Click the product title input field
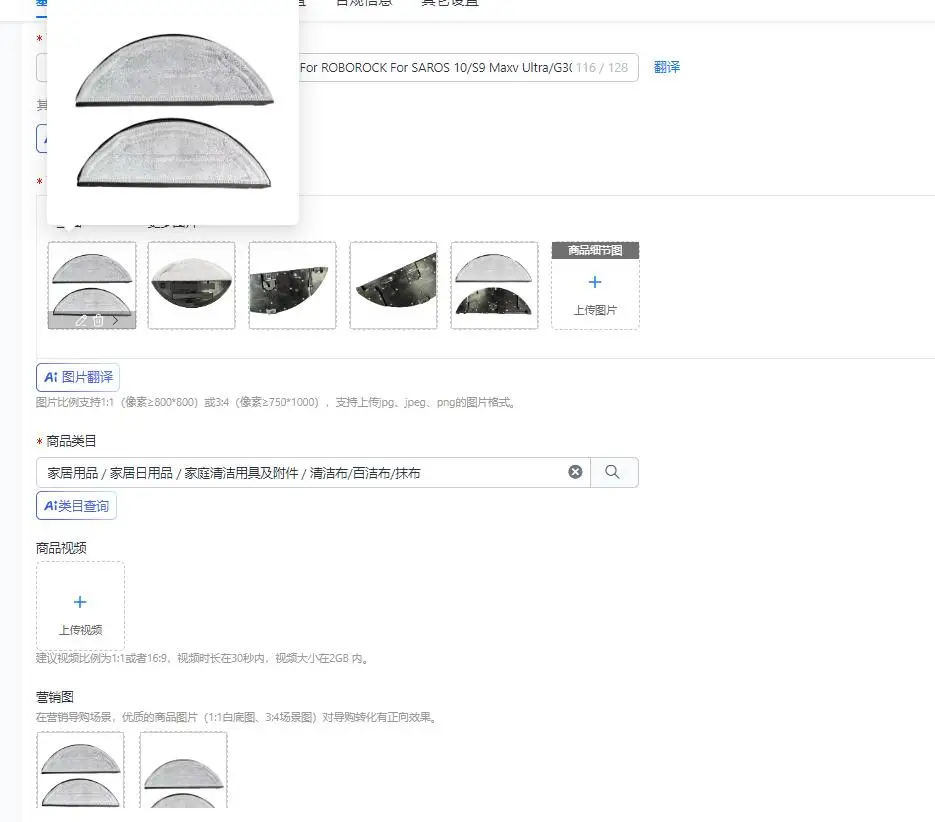The image size is (935, 822). tap(337, 67)
